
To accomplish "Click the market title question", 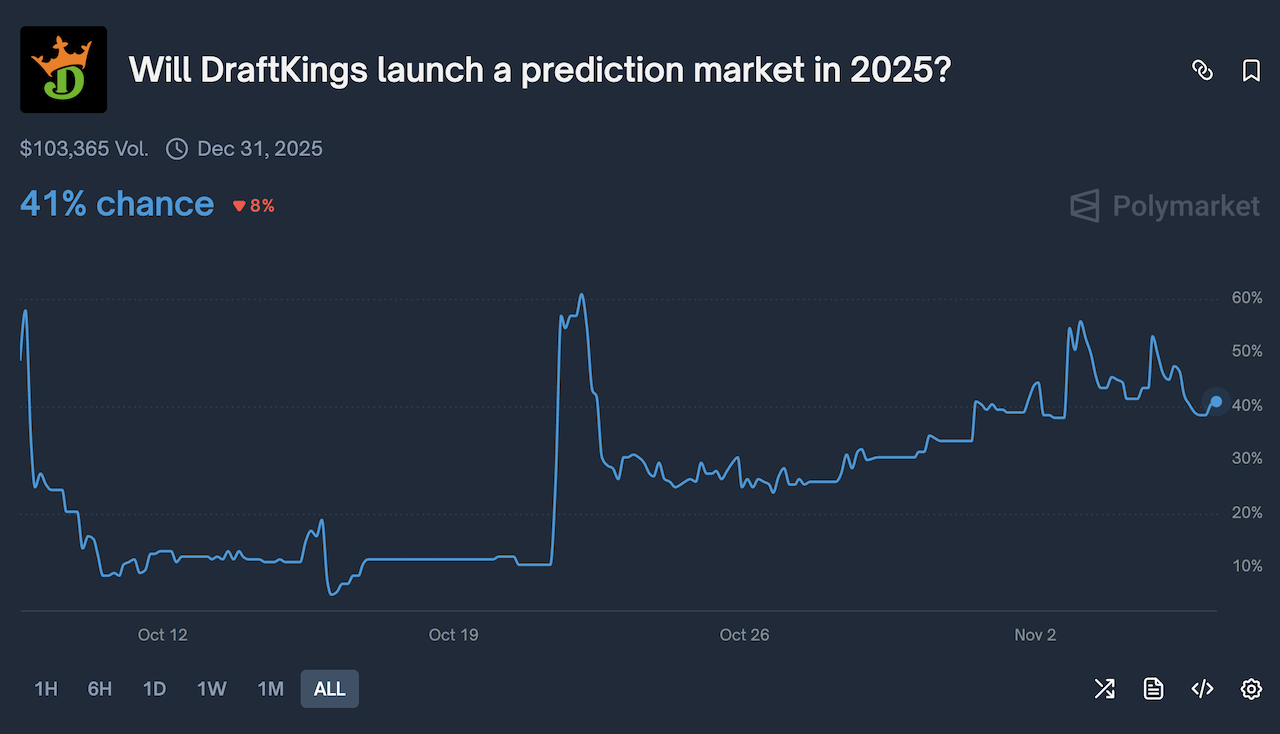I will tap(538, 70).
